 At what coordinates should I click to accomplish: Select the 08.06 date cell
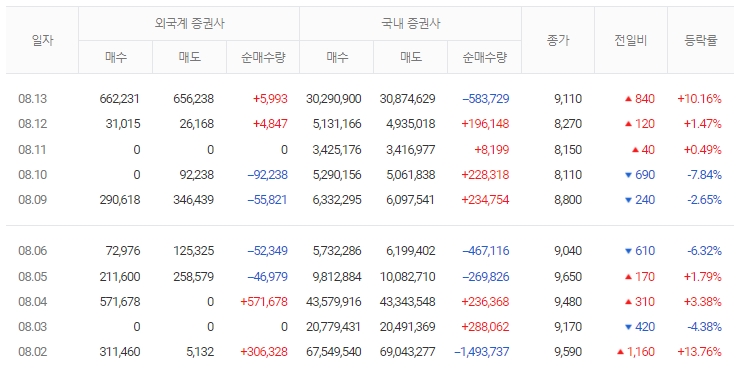click(x=32, y=251)
